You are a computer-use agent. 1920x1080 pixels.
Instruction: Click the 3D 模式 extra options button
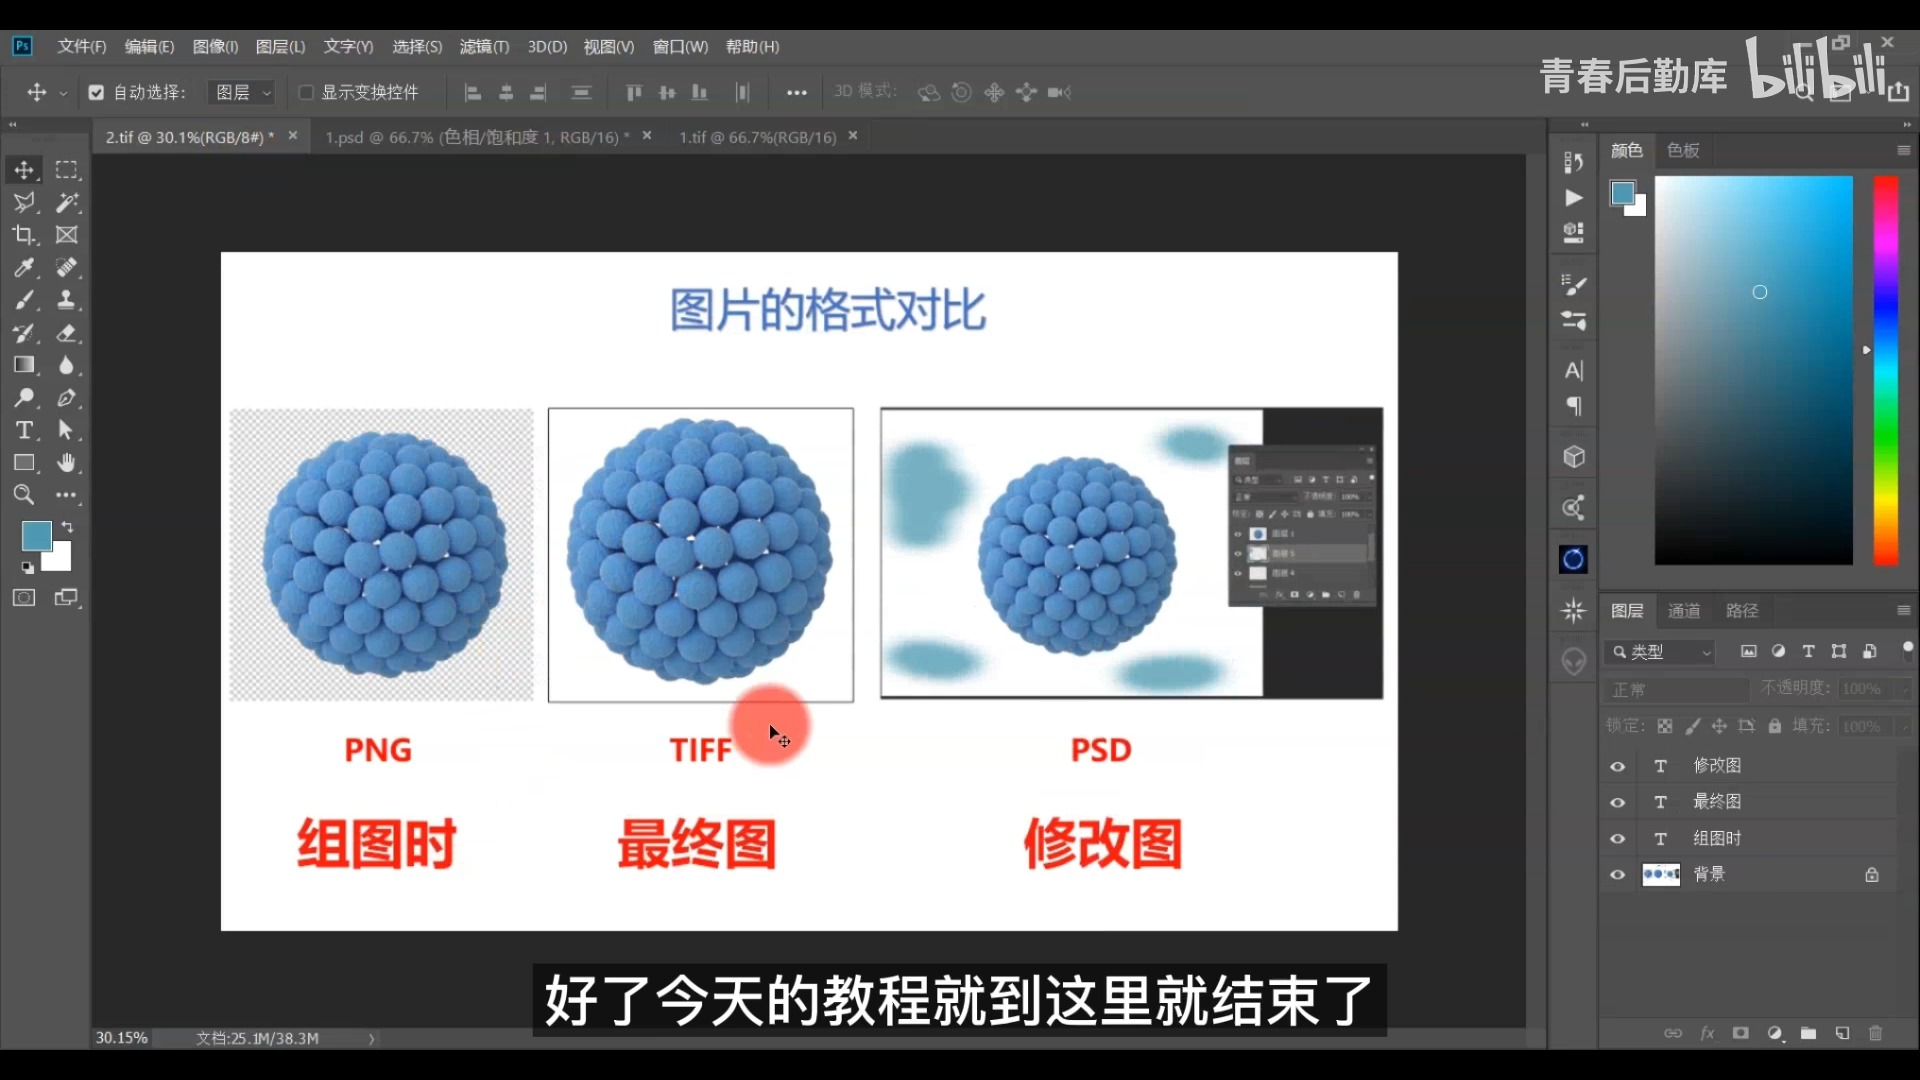click(797, 92)
